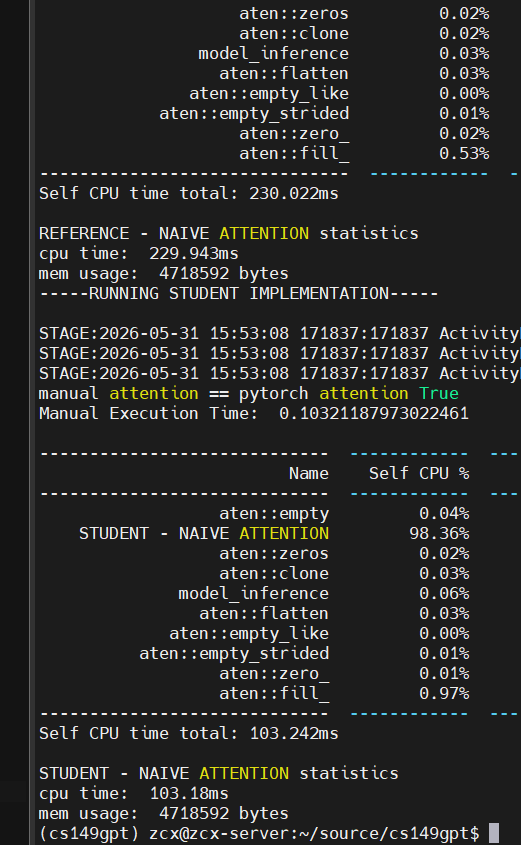Click the 0.97% value beside aten::fill_

coord(444,693)
